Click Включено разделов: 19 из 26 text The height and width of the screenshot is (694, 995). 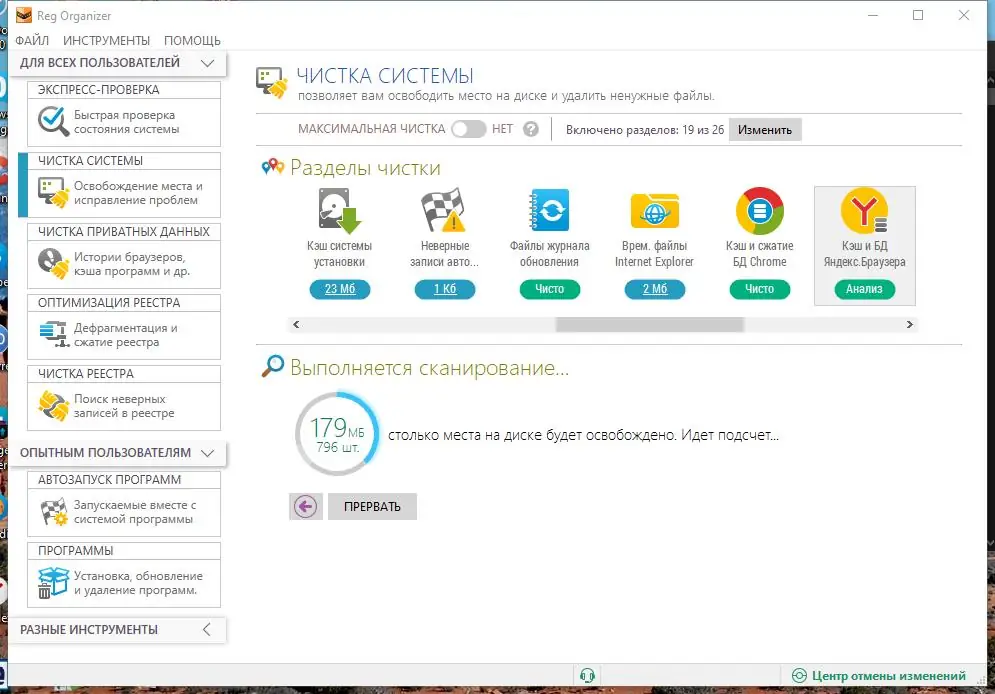coord(645,129)
